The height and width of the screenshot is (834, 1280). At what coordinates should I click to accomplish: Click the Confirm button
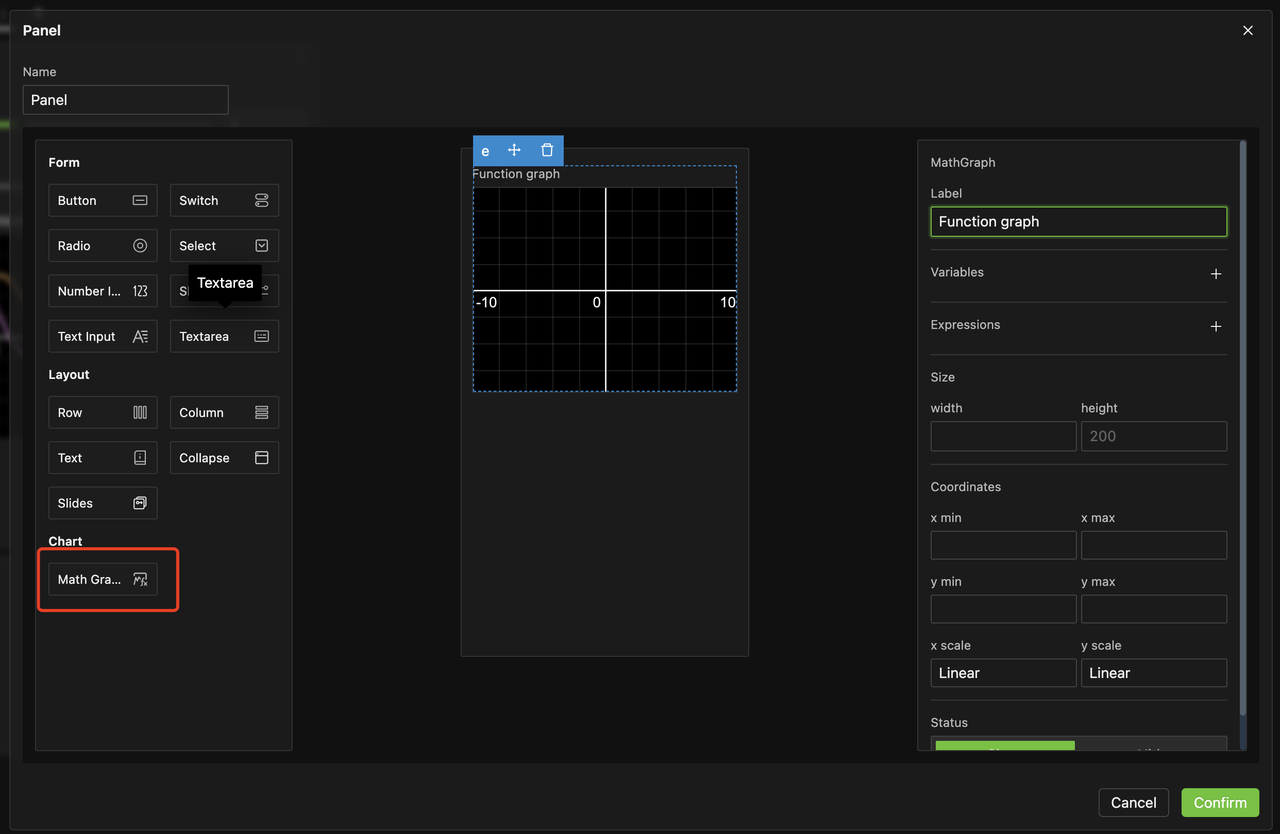coord(1219,802)
